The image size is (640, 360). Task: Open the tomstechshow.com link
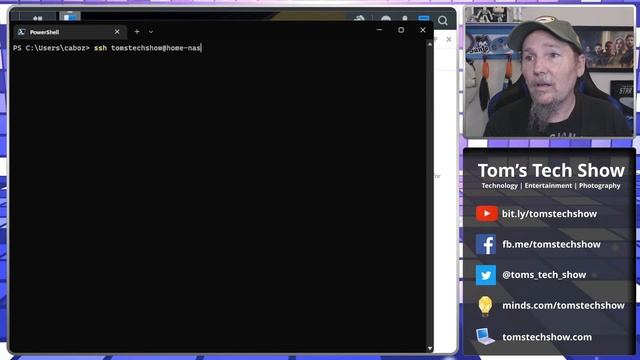tap(547, 337)
